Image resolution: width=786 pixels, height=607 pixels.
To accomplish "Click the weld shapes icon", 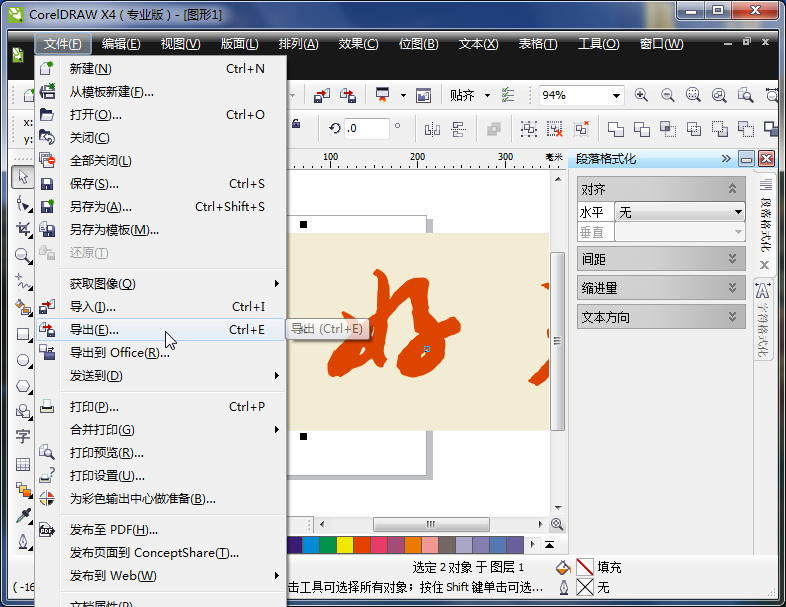I will pos(616,129).
